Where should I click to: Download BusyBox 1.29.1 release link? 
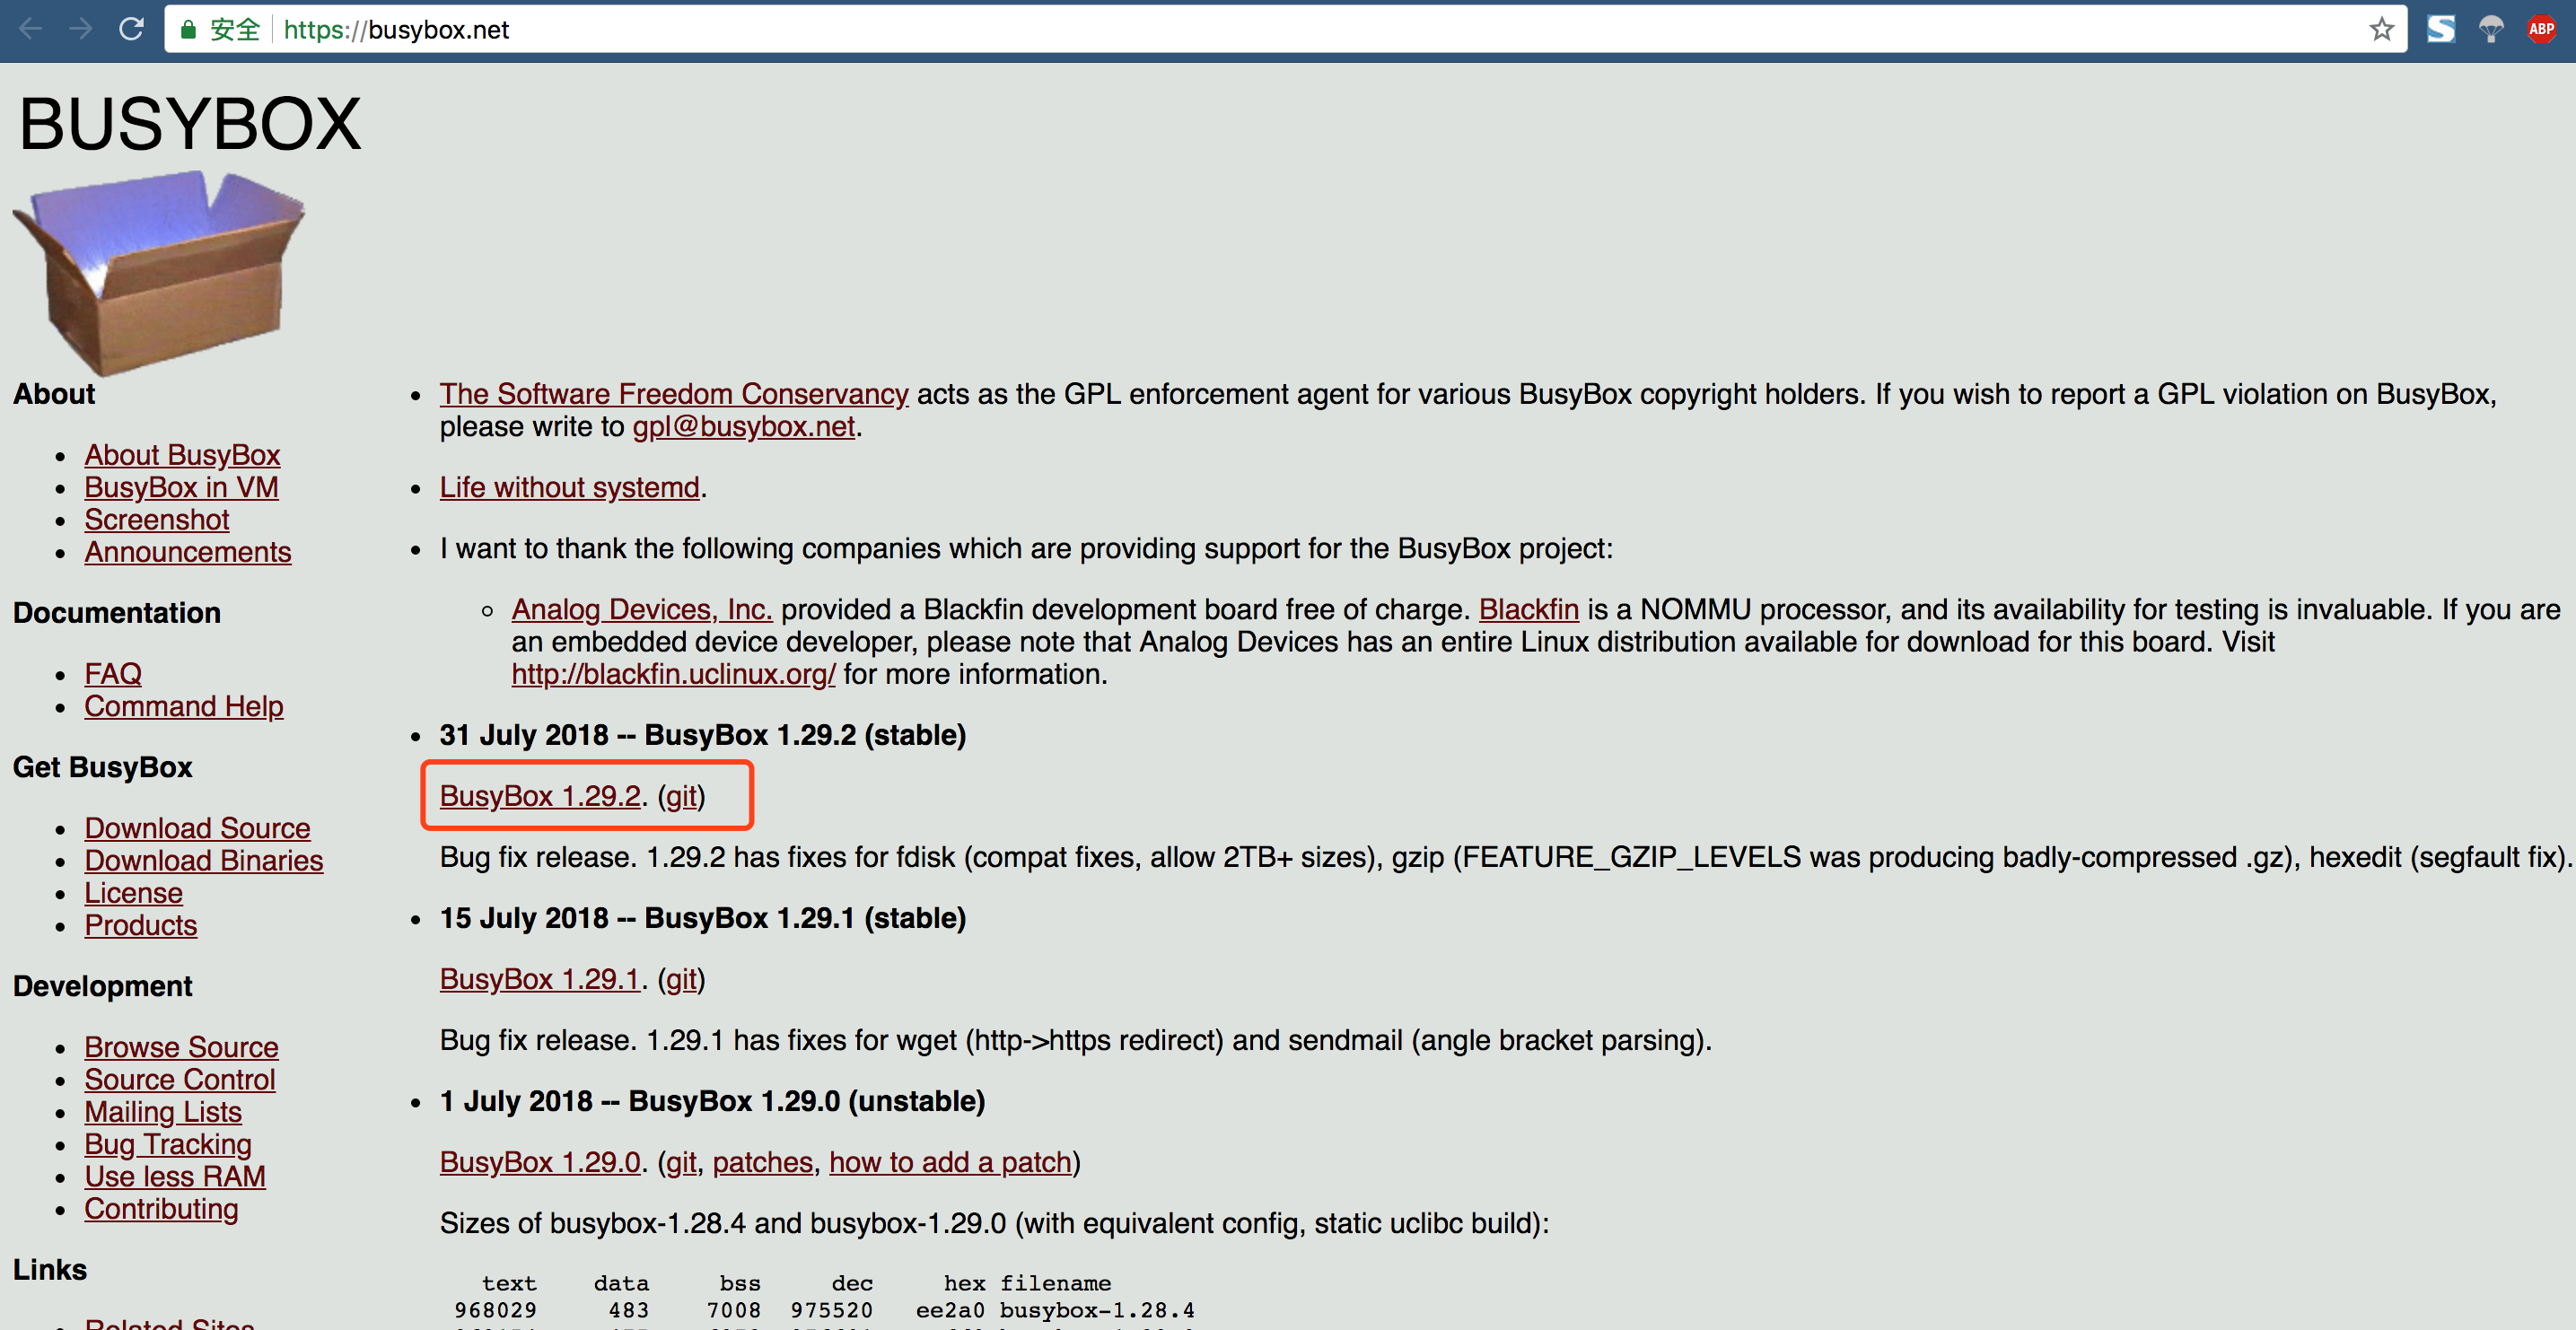540,979
